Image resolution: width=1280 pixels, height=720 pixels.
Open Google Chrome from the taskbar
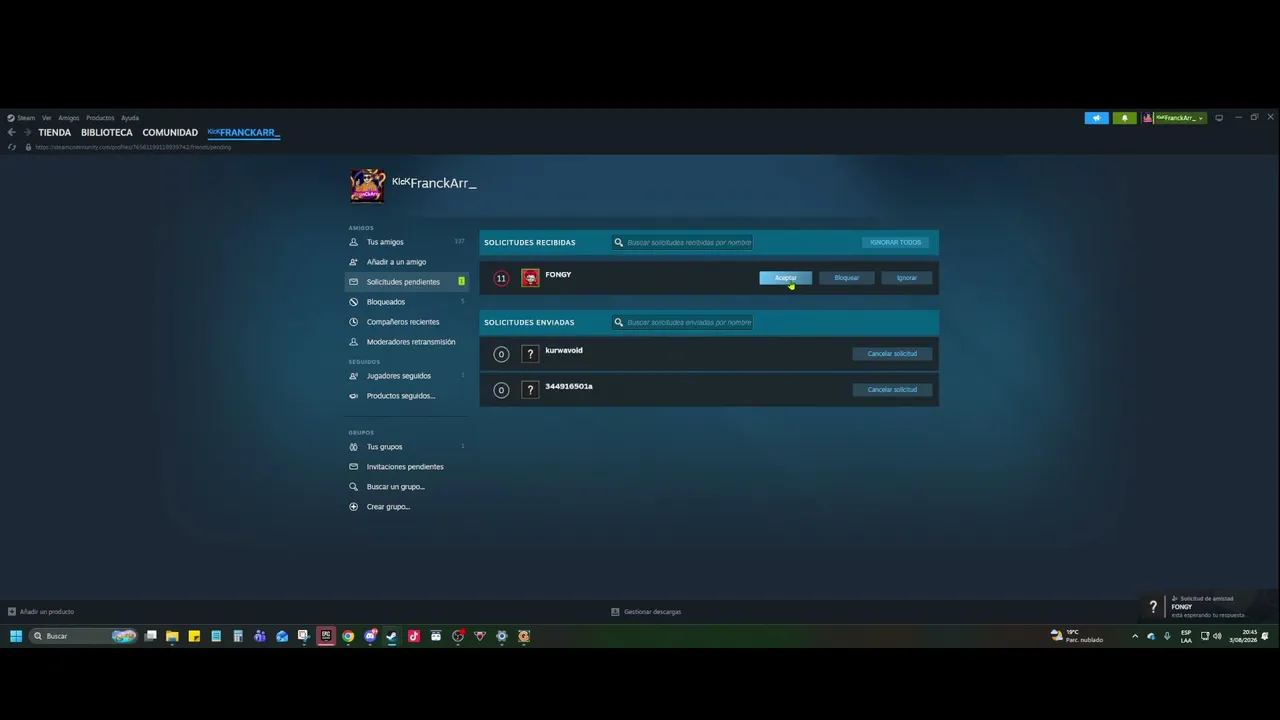point(348,636)
